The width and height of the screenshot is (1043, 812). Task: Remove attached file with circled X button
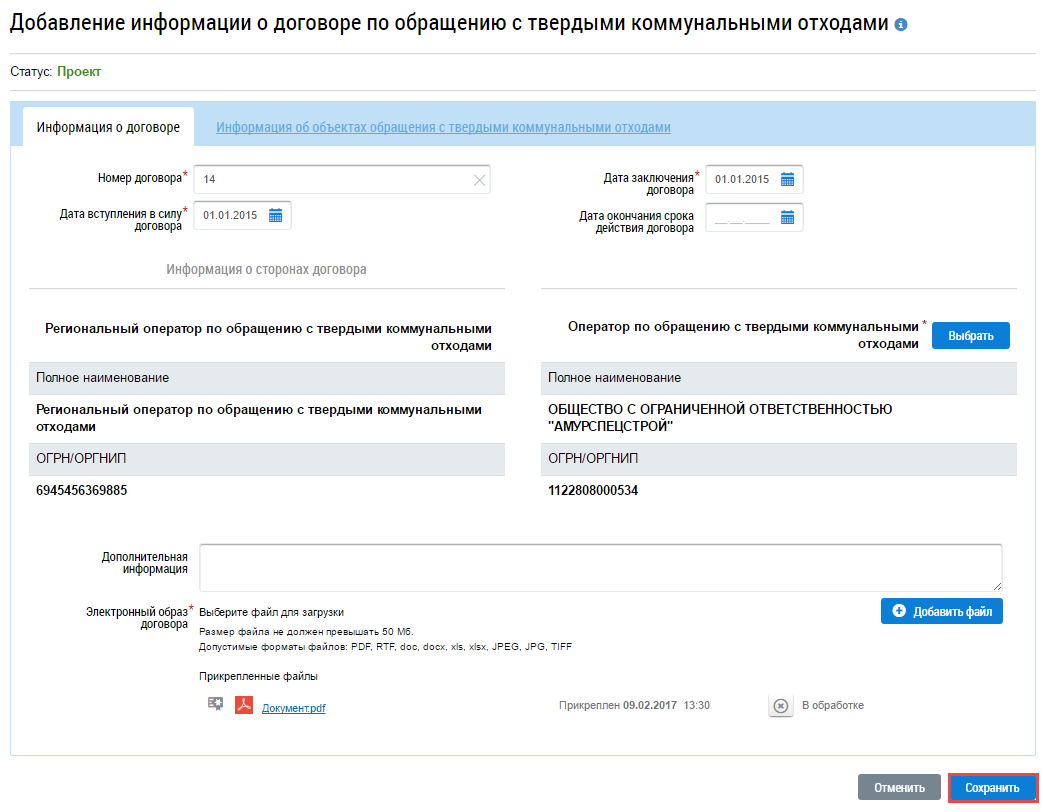781,706
